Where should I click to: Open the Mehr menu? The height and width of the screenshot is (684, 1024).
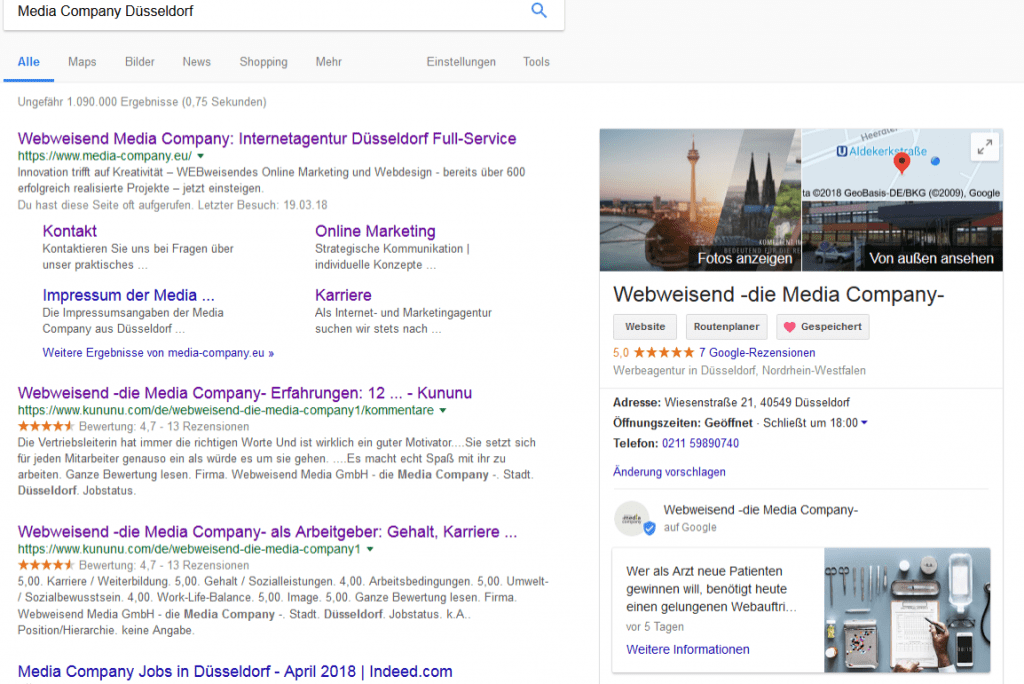328,62
